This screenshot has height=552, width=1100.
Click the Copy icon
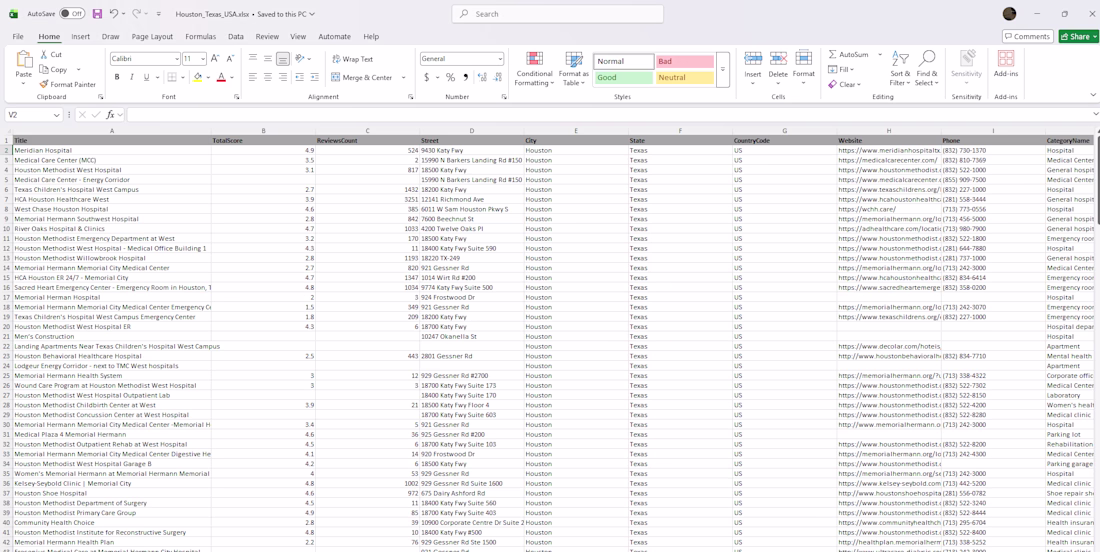pyautogui.click(x=43, y=69)
